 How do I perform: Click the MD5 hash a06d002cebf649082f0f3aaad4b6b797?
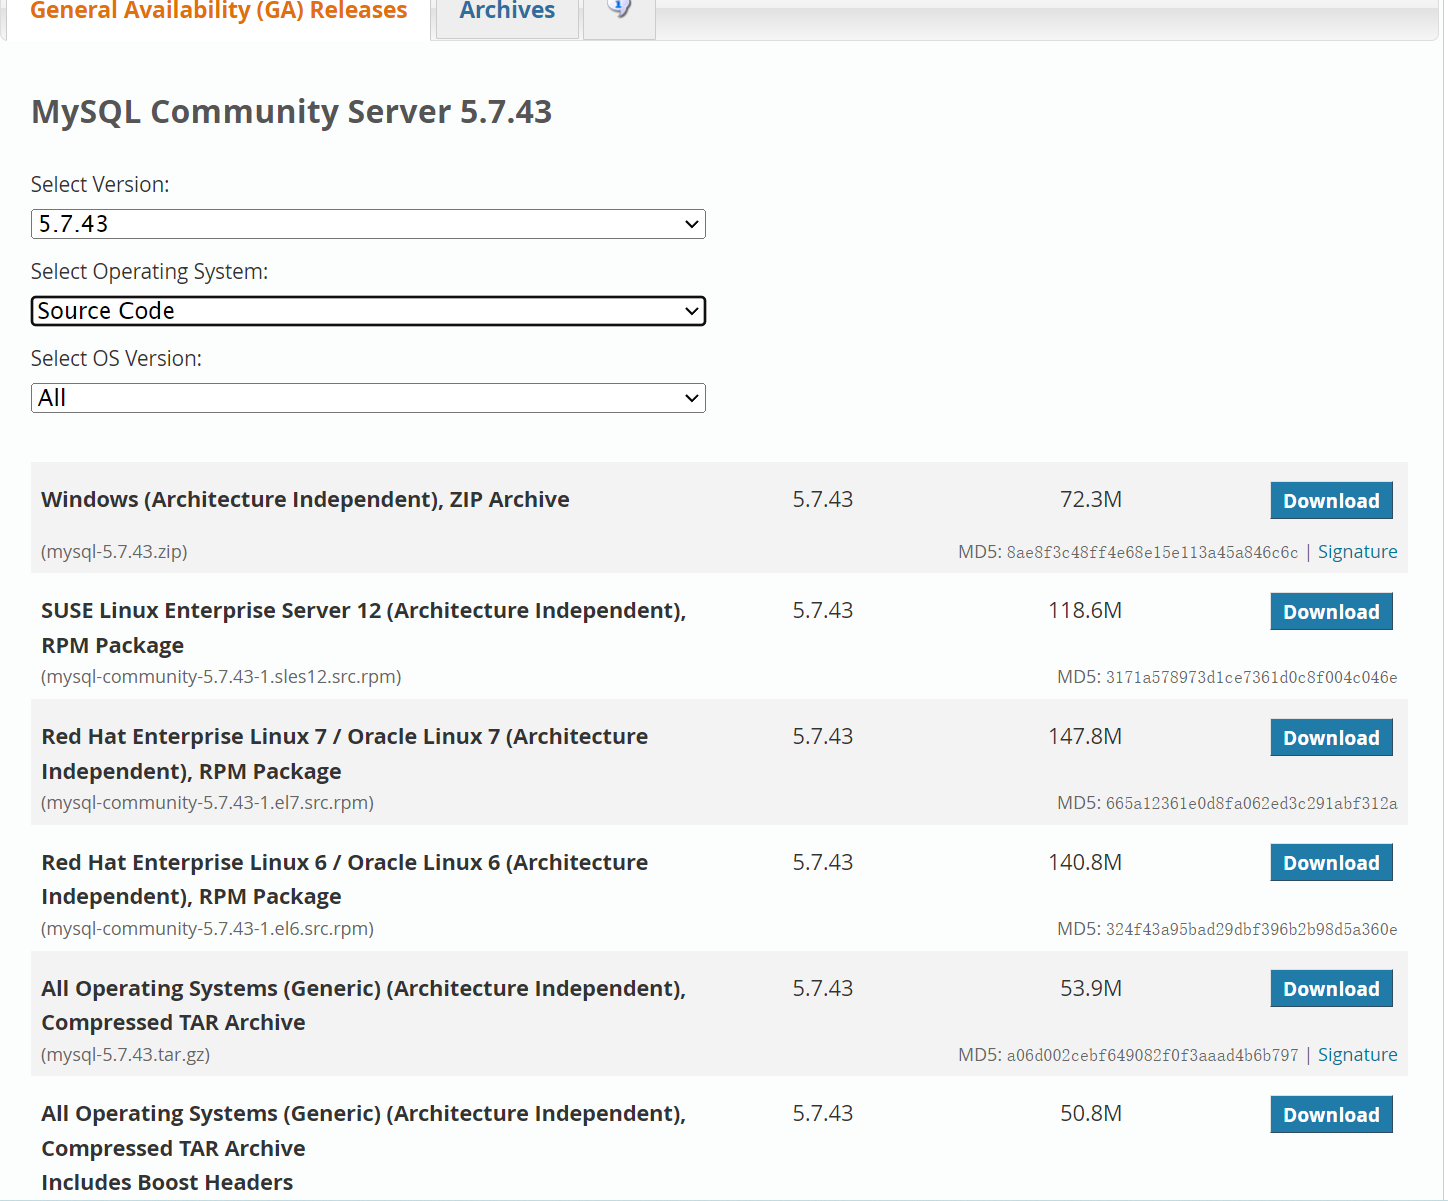pos(1152,1056)
